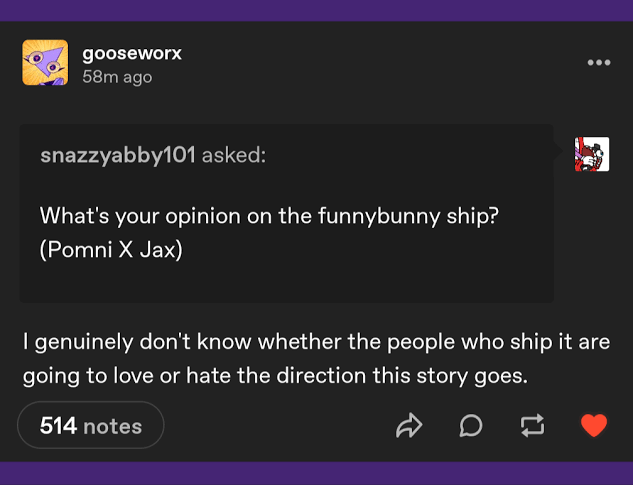Click the purple bar below the post
Image resolution: width=633 pixels, height=485 pixels.
coord(316,473)
